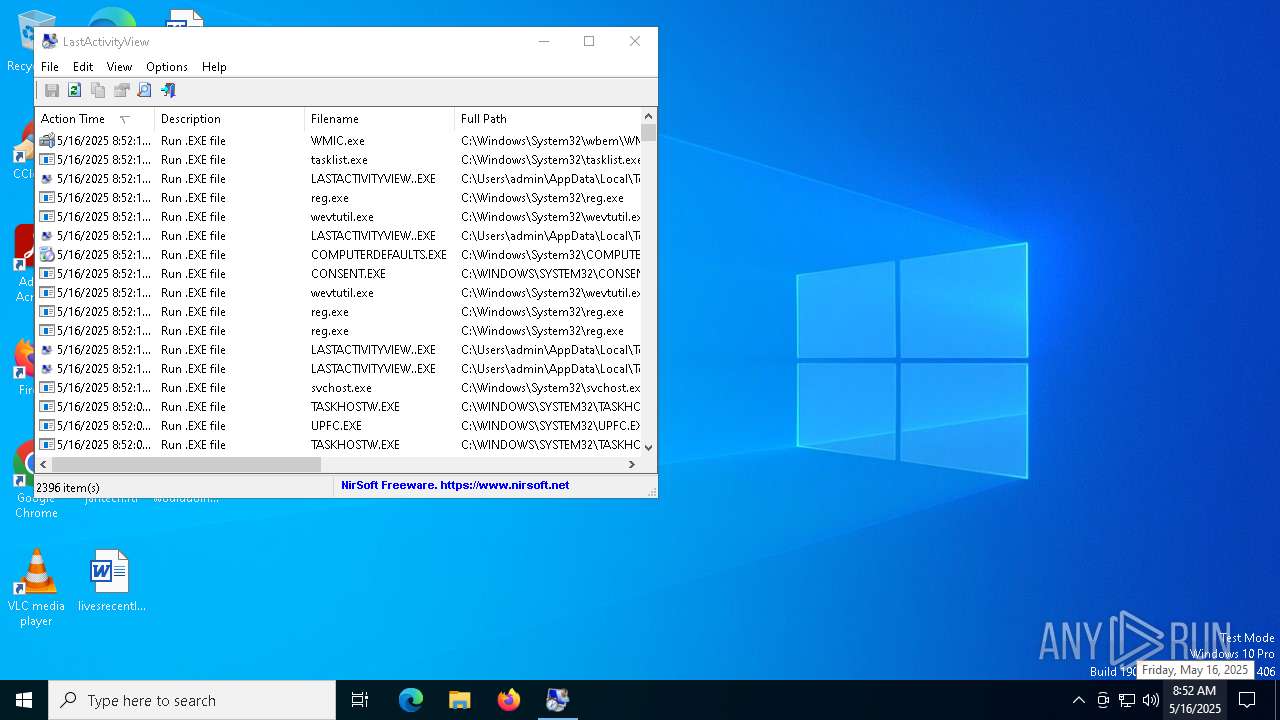Sort by the Action Time column header
The height and width of the screenshot is (720, 1280).
95,119
